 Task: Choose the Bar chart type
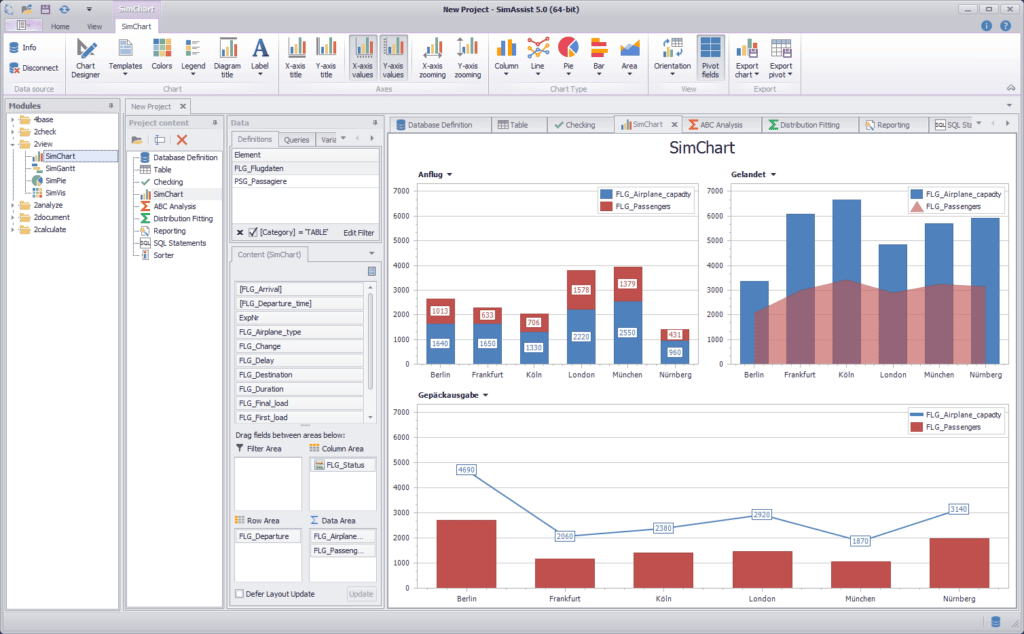click(599, 58)
